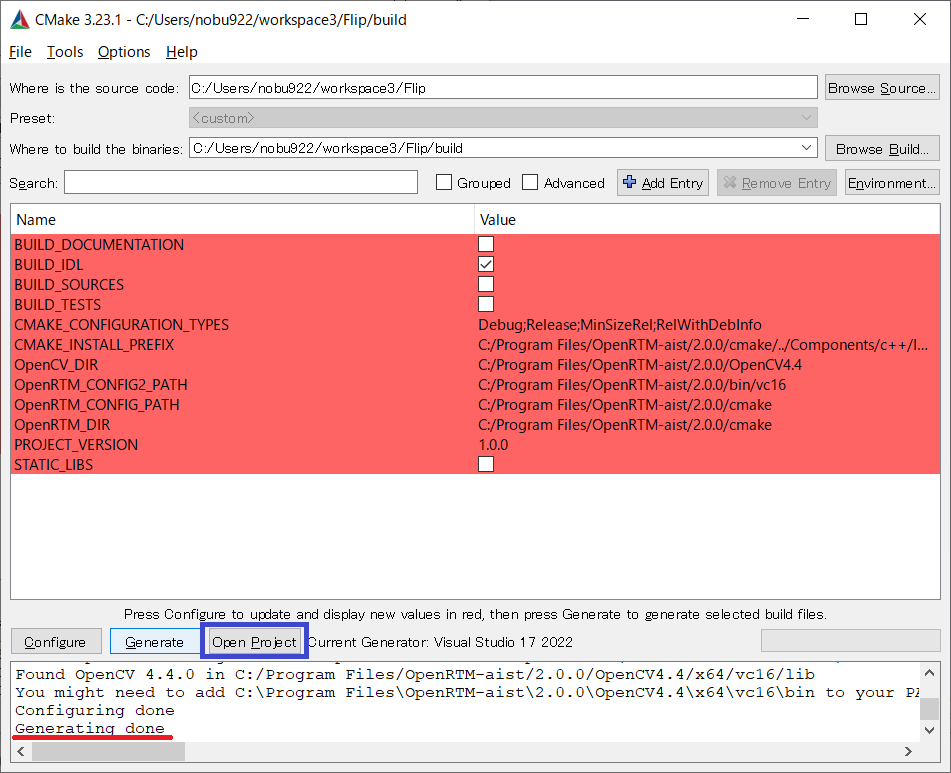The width and height of the screenshot is (951, 773).
Task: Select the PROJECT_VERSION entry name
Action: click(x=76, y=444)
